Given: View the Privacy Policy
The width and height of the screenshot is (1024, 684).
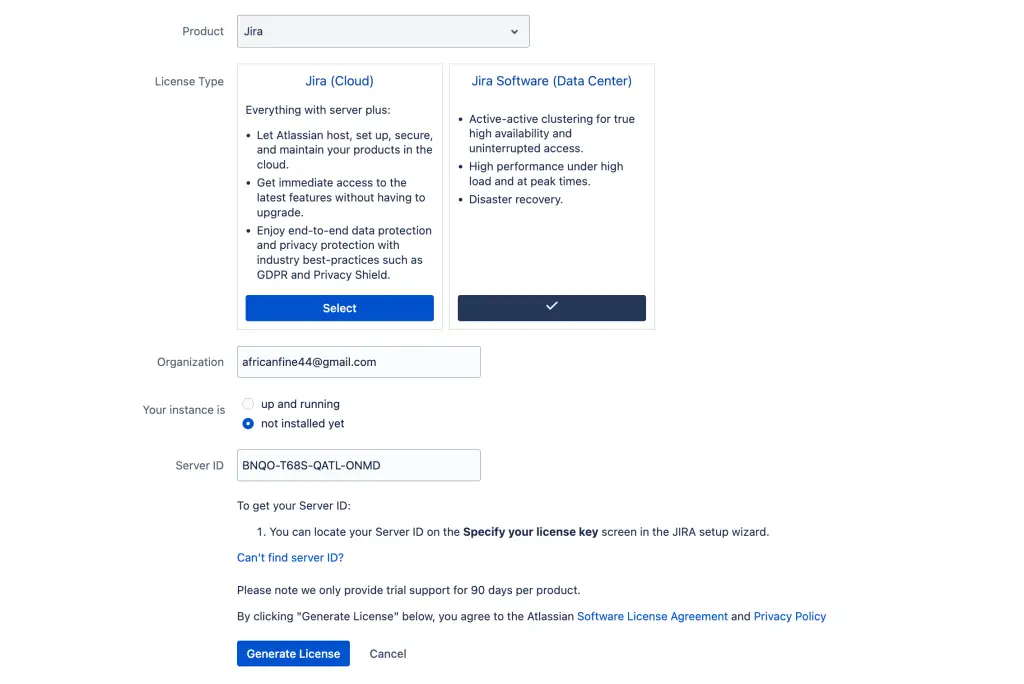Looking at the screenshot, I should [x=790, y=616].
